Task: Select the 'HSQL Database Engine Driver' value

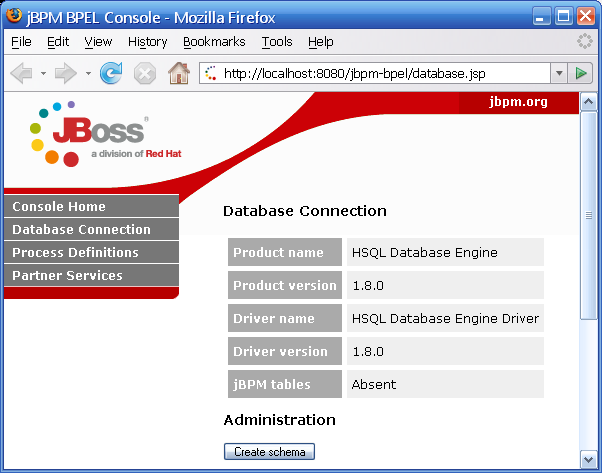Action: pos(445,318)
